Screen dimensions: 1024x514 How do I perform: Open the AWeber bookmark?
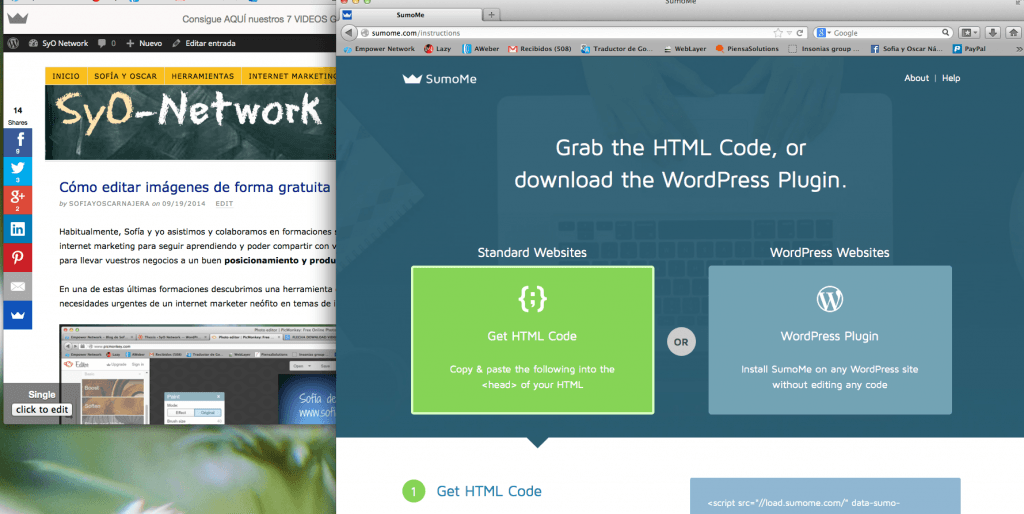(x=481, y=48)
